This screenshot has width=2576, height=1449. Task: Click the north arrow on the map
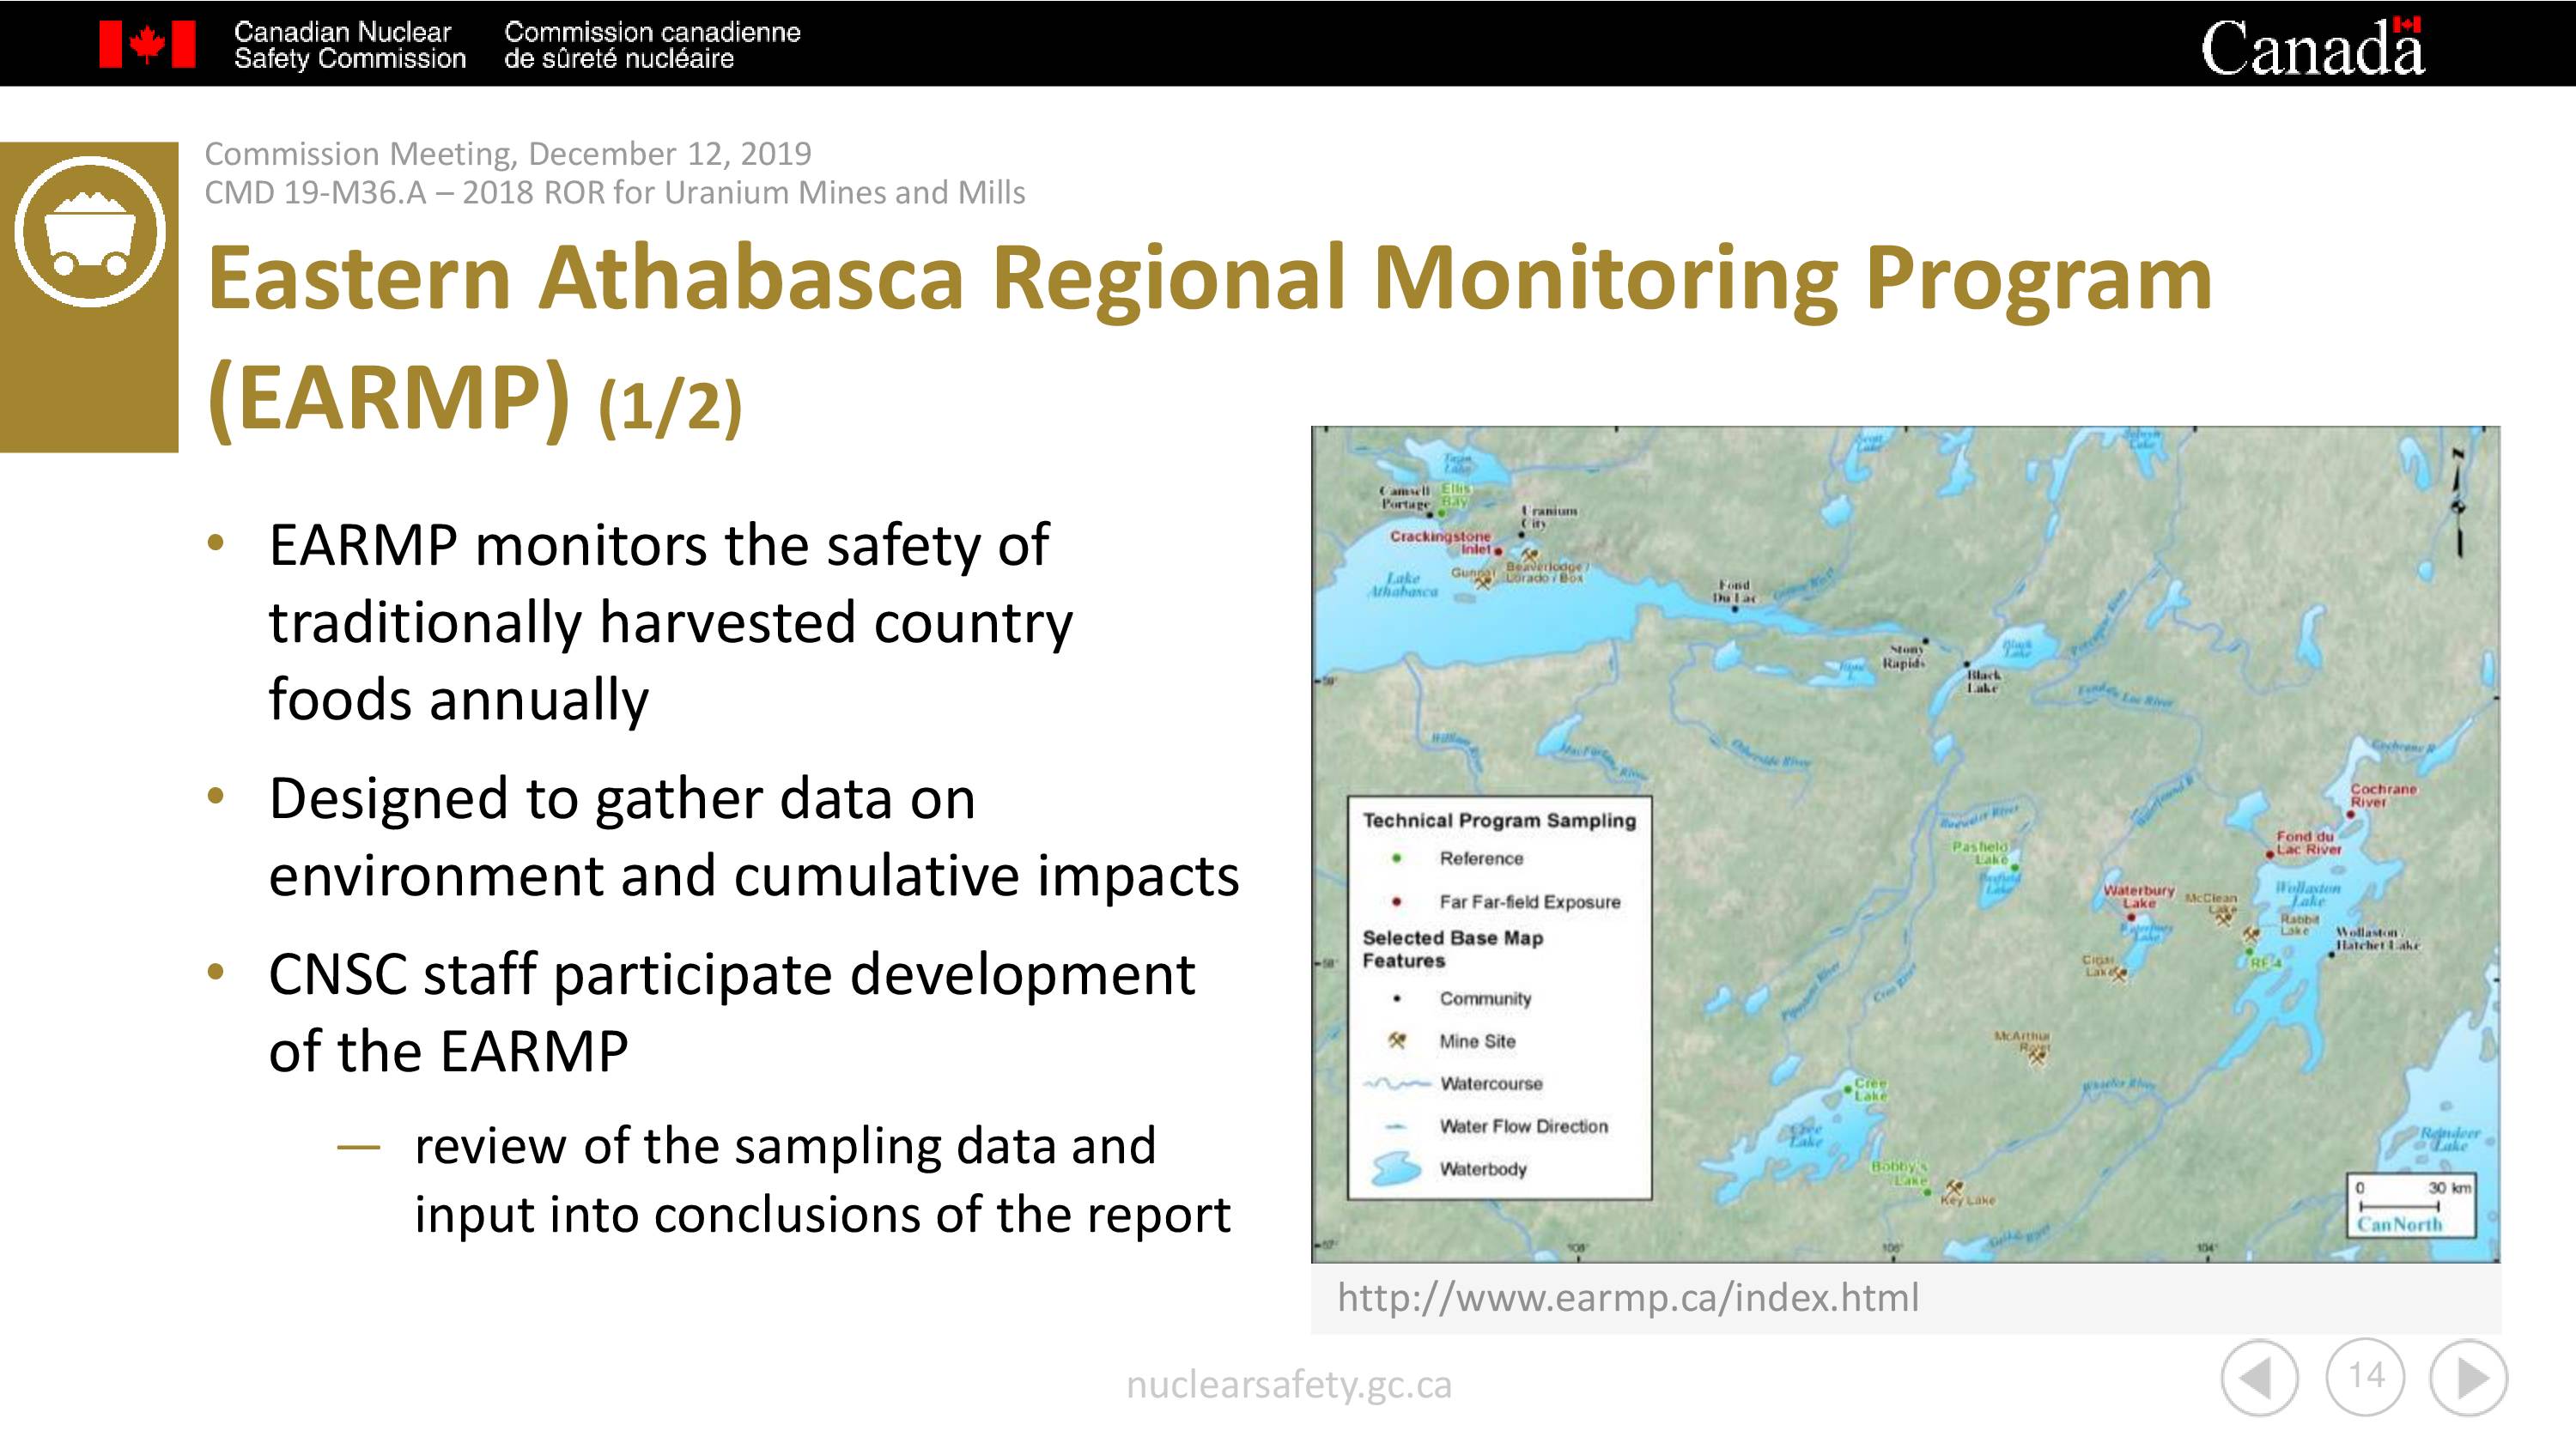pyautogui.click(x=2459, y=503)
